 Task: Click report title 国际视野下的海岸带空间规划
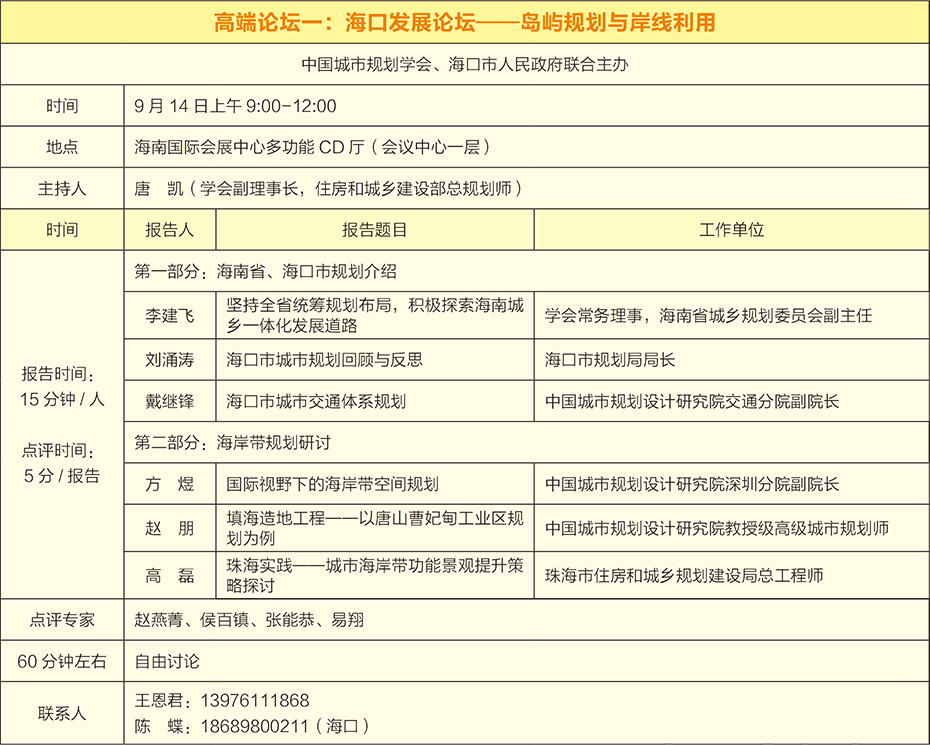333,484
